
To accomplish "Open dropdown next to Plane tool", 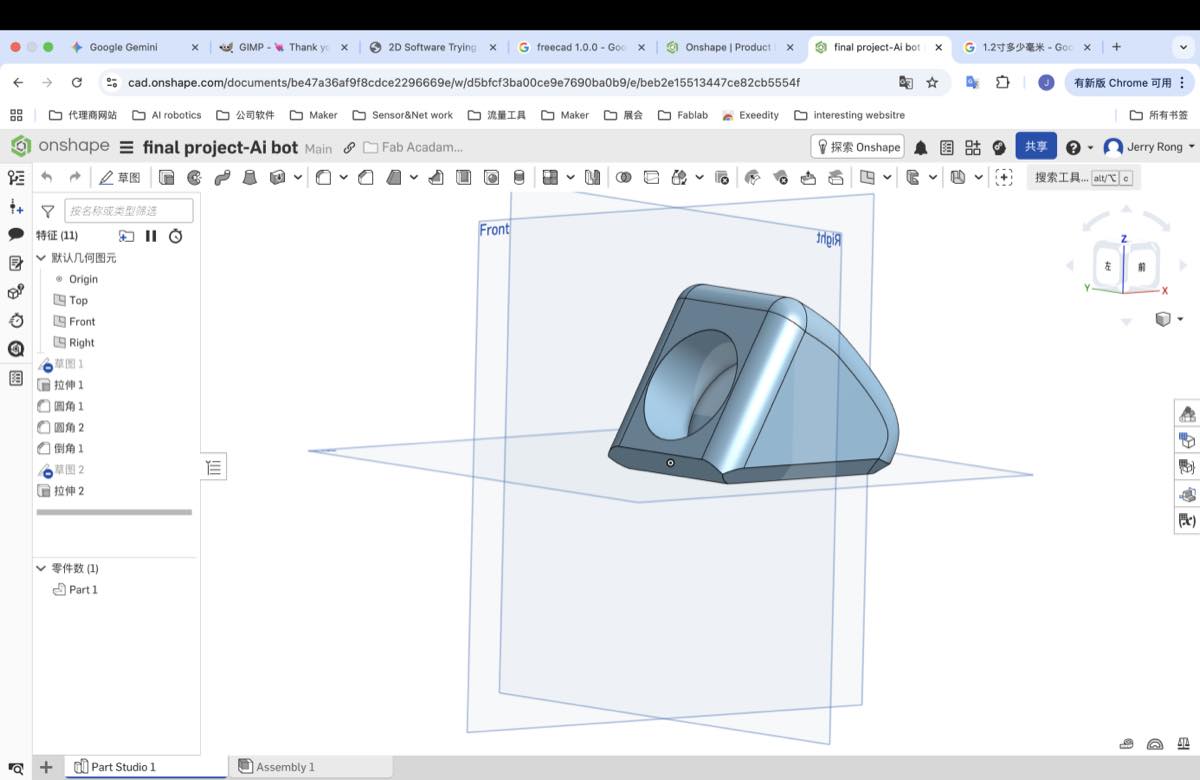I will [x=887, y=178].
